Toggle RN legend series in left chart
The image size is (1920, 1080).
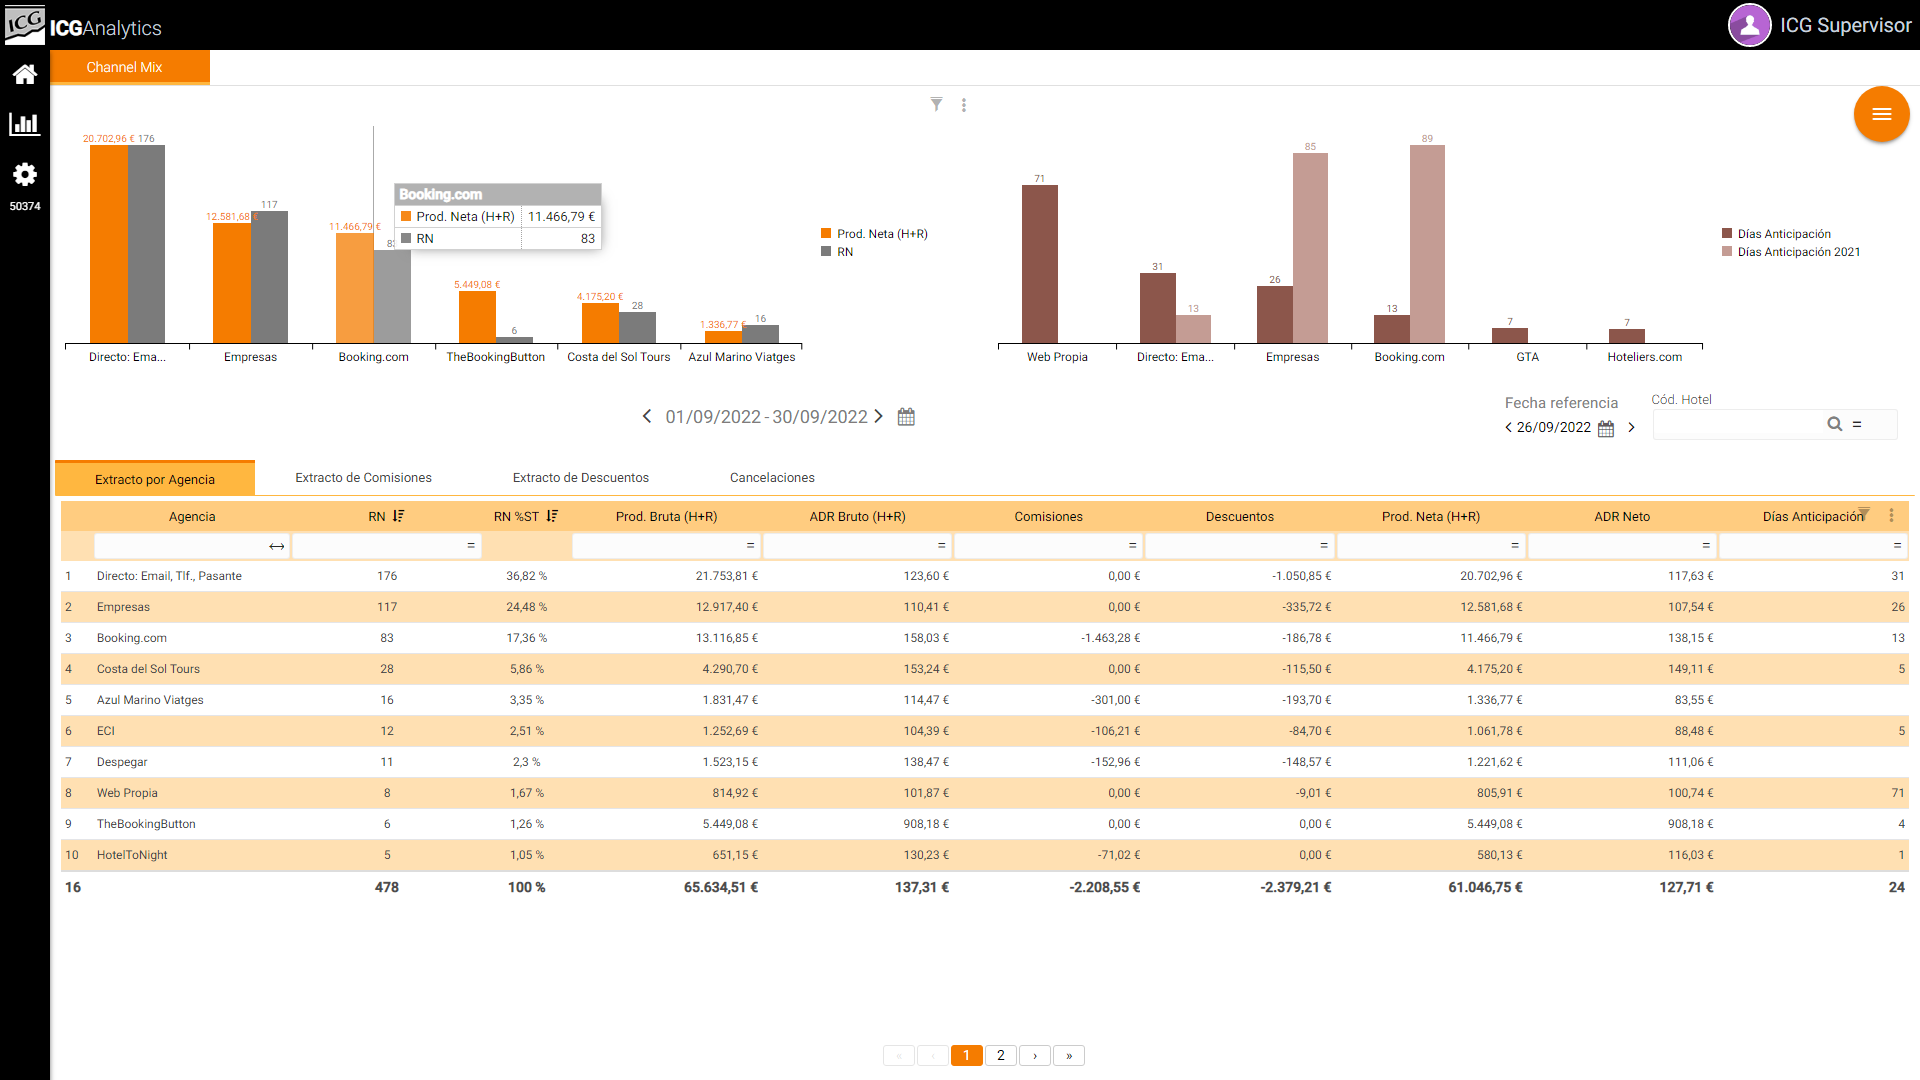point(844,252)
